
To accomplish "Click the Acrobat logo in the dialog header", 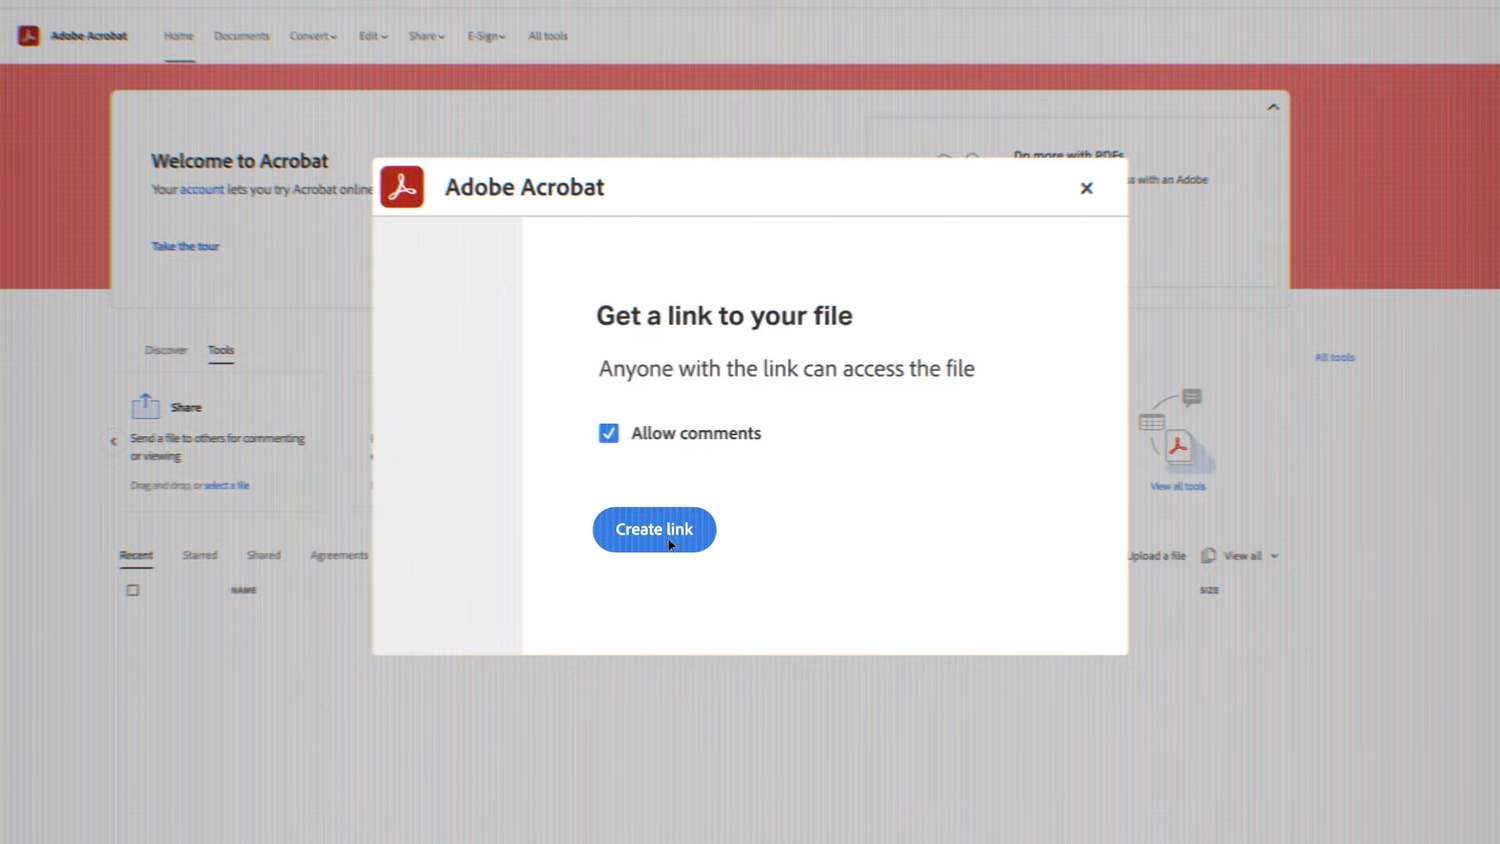I will (402, 187).
